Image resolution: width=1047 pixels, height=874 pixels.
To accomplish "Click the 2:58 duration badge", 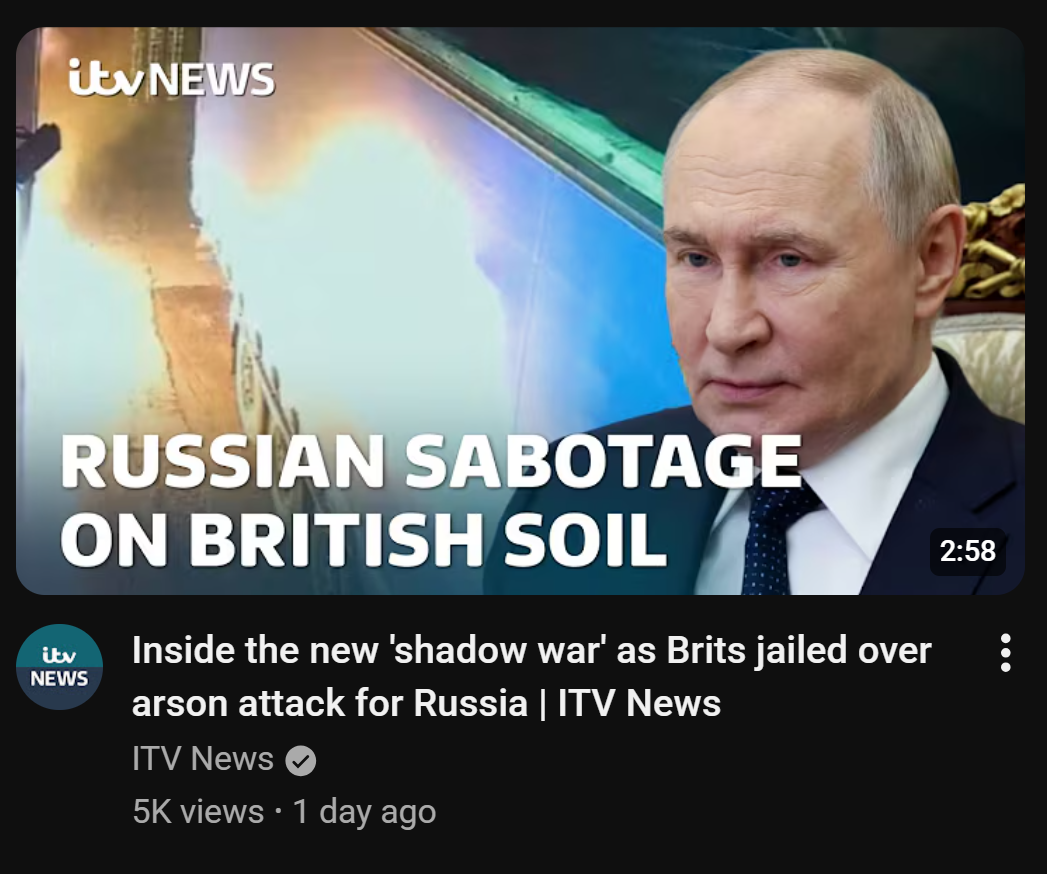I will 968,551.
